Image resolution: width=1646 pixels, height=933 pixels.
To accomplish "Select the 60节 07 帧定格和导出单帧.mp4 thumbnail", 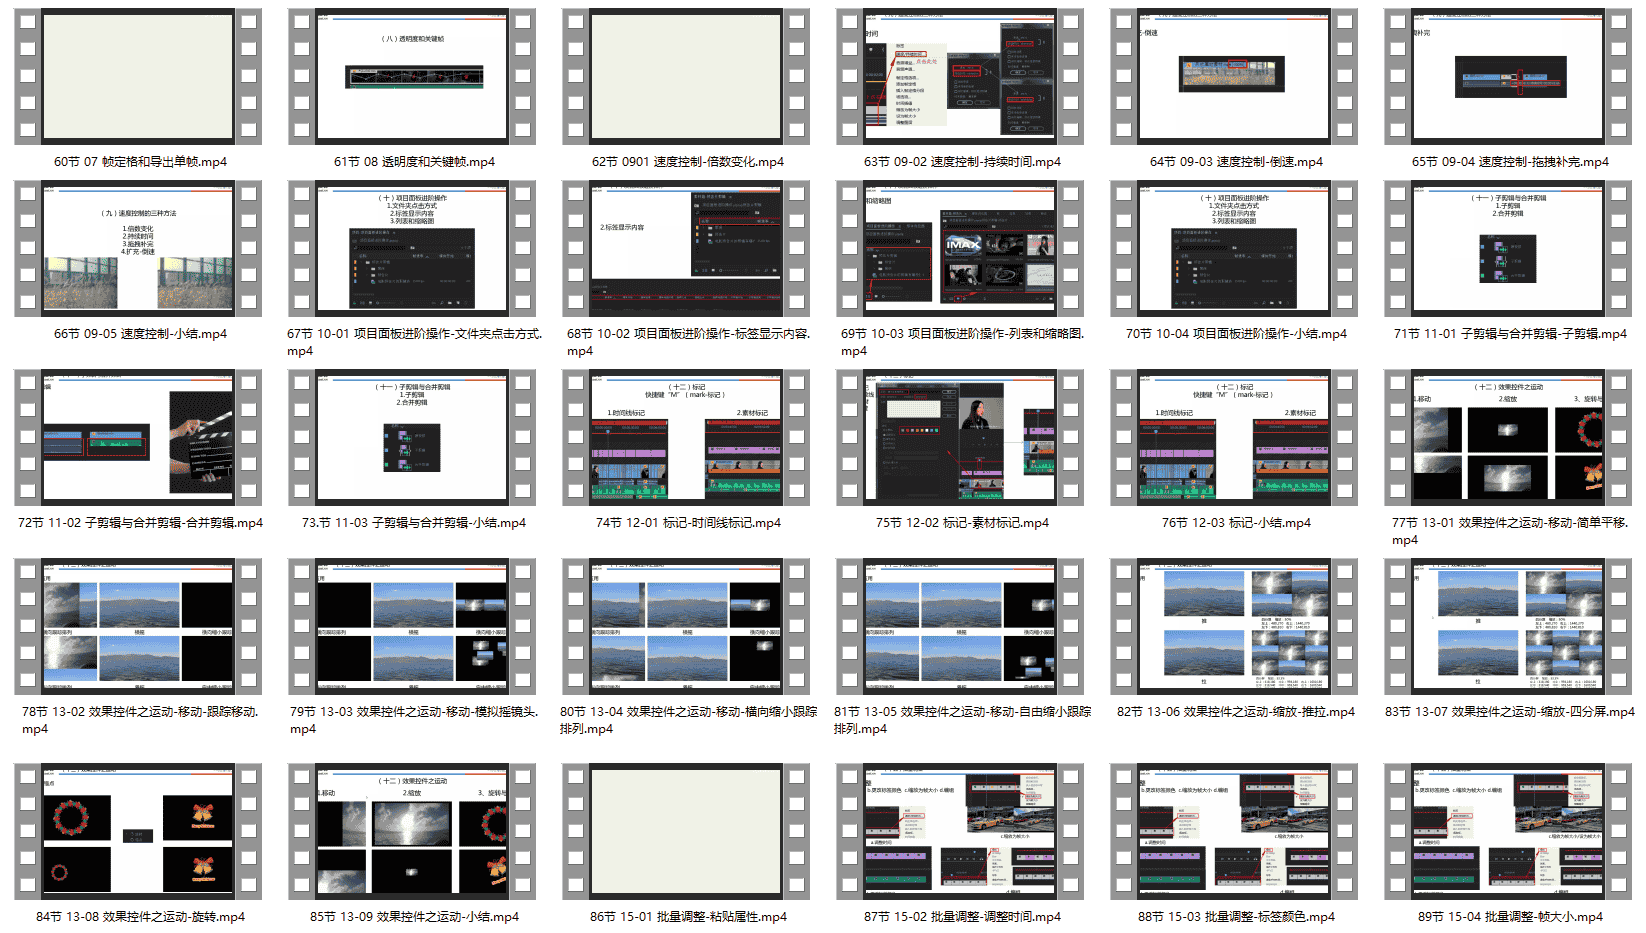I will (138, 77).
